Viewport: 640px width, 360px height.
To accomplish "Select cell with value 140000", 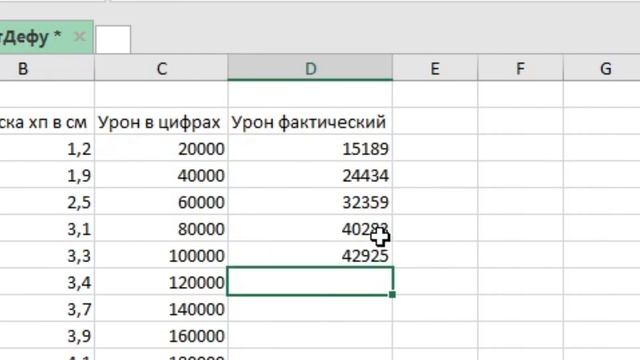I will (161, 309).
